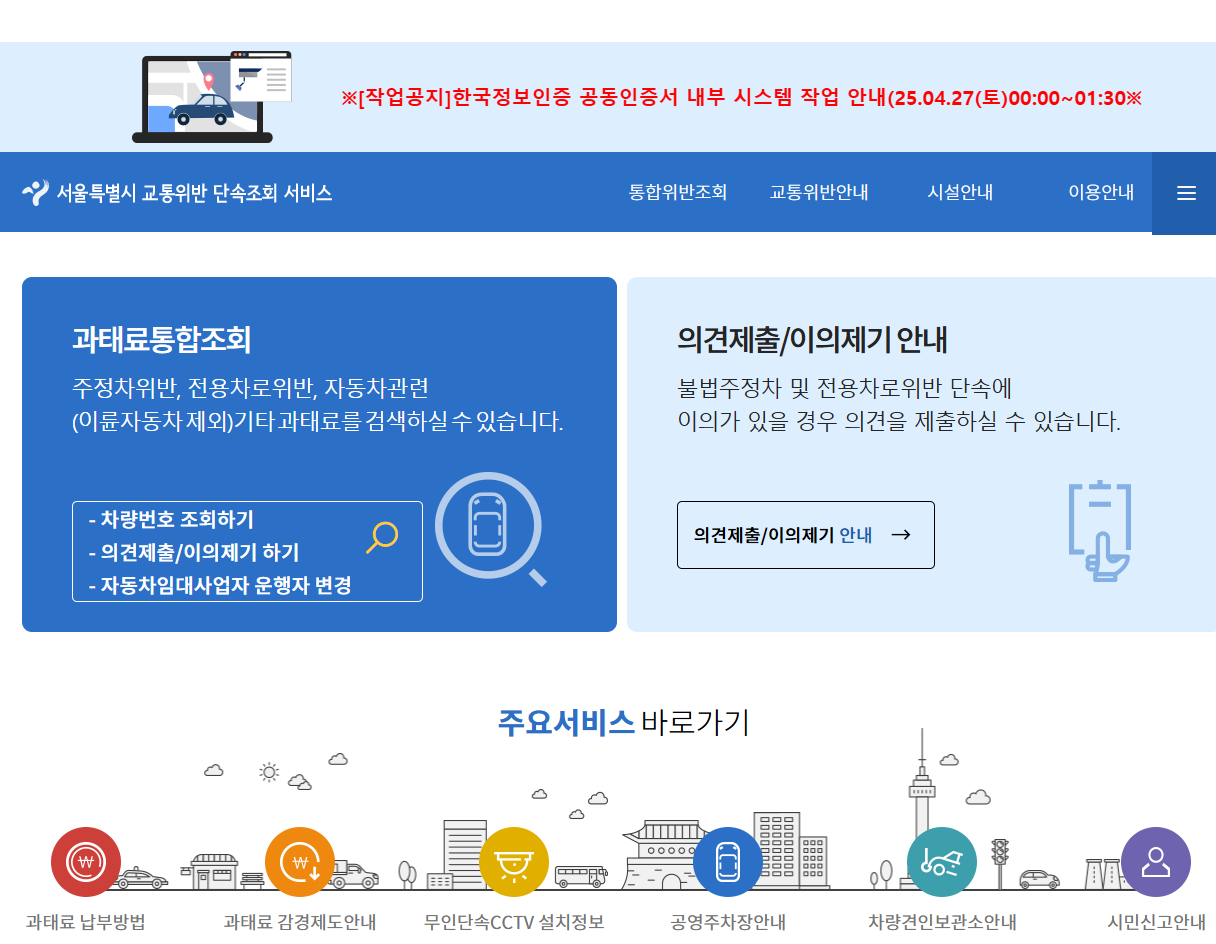The height and width of the screenshot is (944, 1216).
Task: Click laptop car illustration in banner
Action: 212,97
